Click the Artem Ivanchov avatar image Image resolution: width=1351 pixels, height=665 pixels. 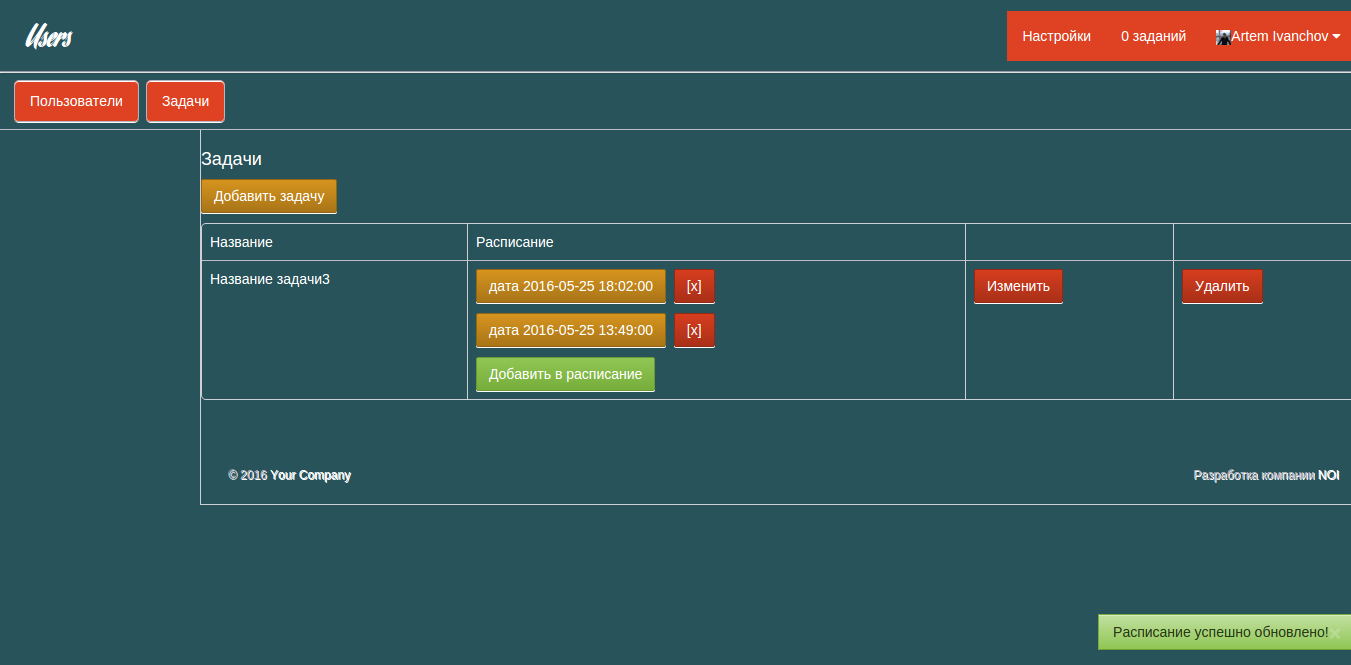(x=1222, y=37)
